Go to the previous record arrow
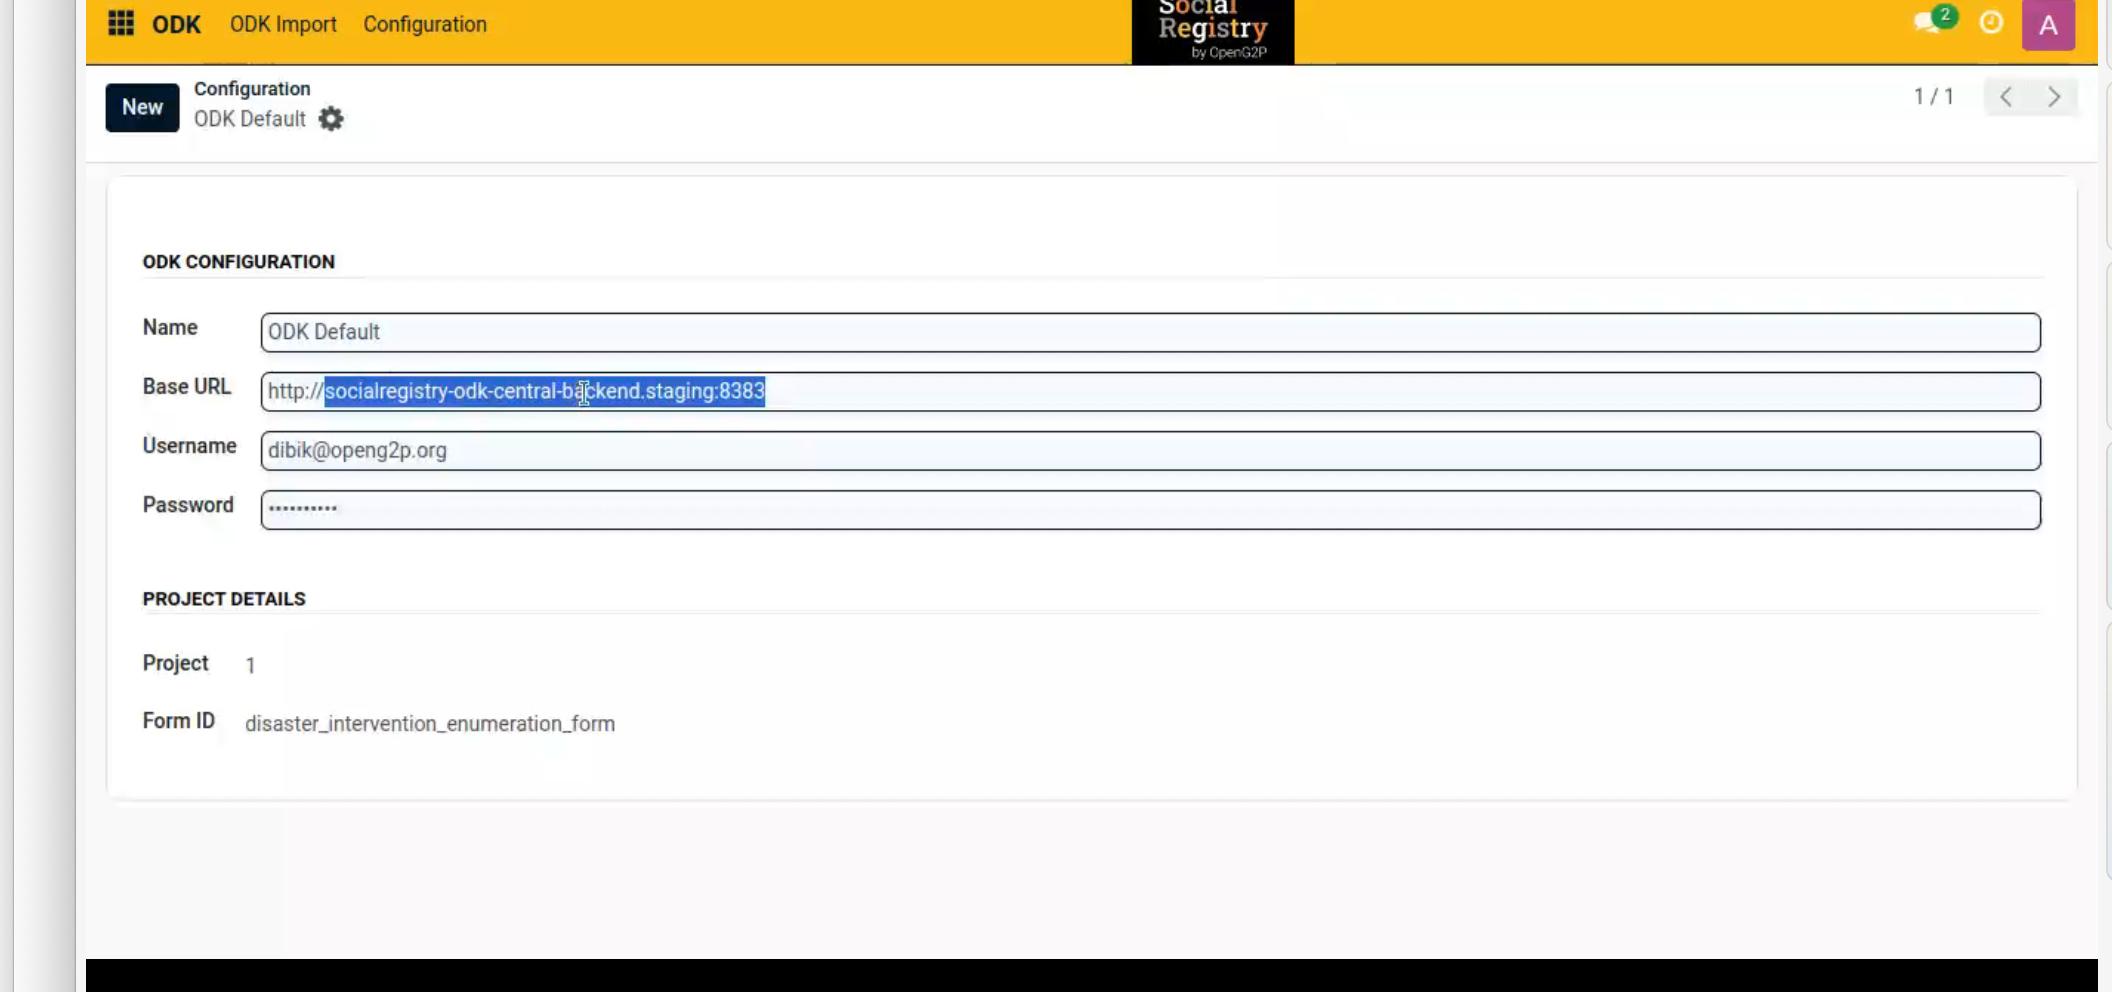 tap(2006, 97)
